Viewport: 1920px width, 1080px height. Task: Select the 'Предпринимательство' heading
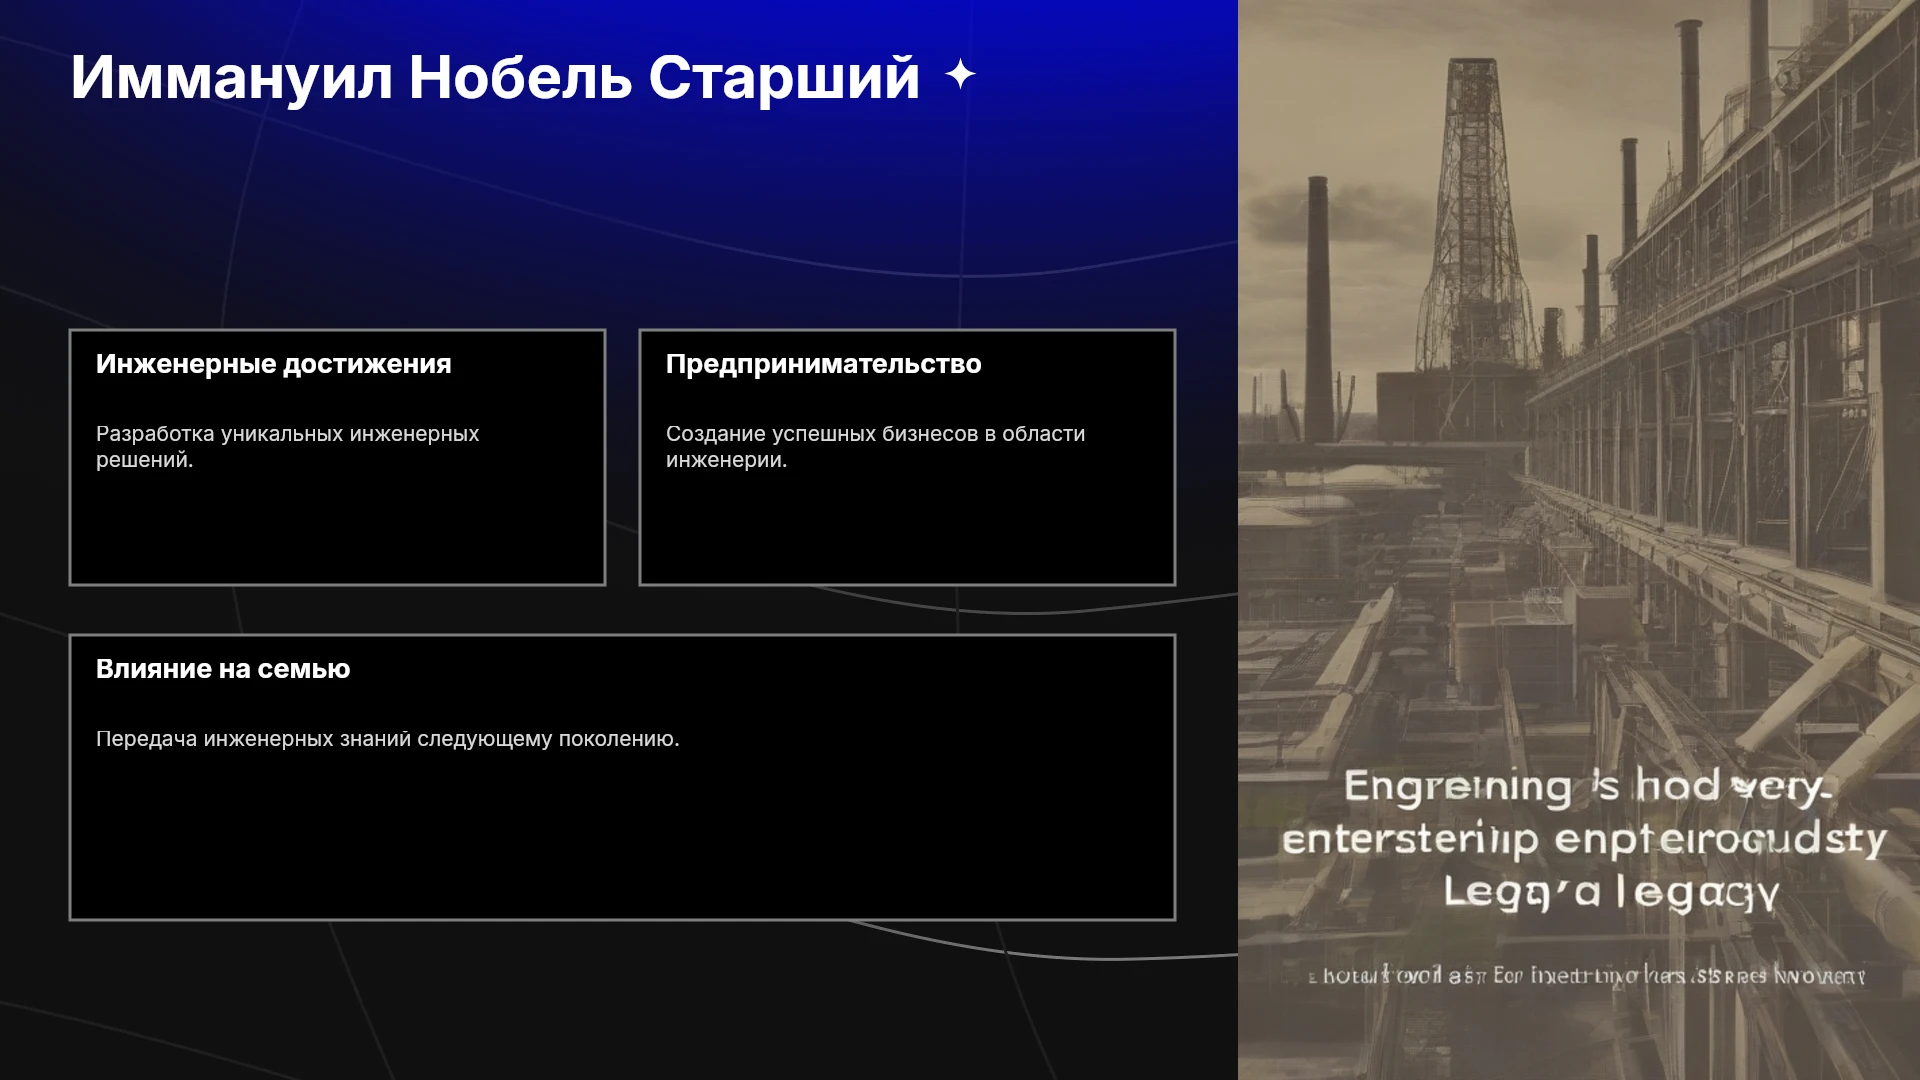coord(823,364)
